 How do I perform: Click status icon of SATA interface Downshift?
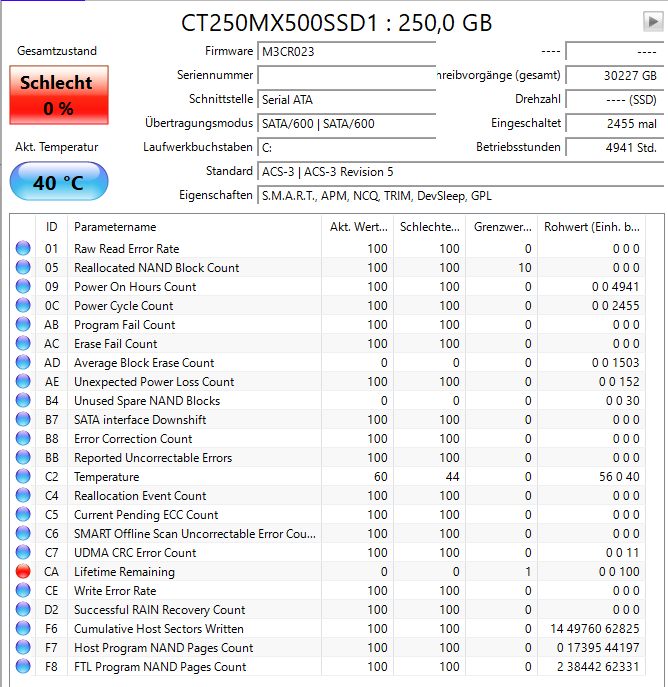[x=23, y=419]
